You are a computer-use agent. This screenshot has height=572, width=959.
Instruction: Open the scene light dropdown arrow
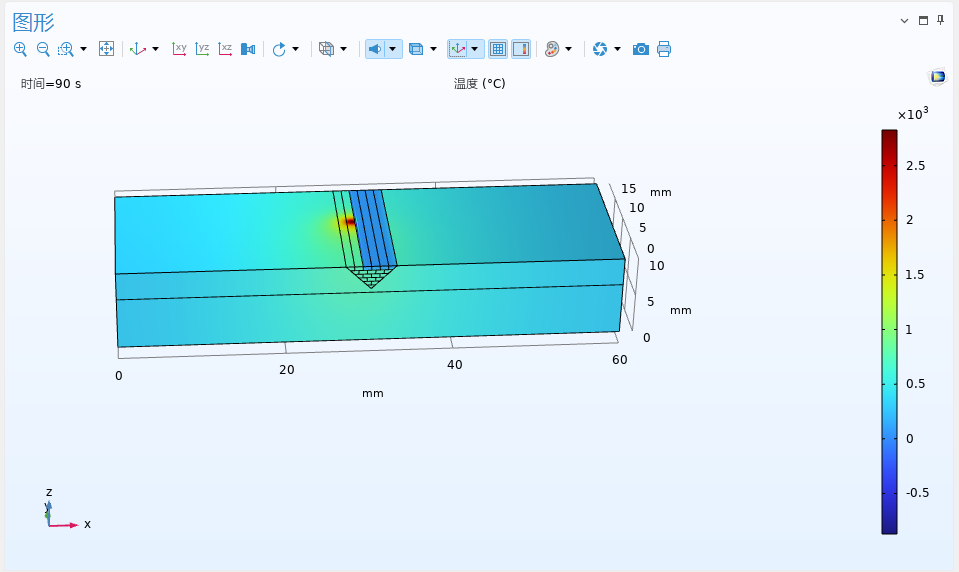click(393, 49)
